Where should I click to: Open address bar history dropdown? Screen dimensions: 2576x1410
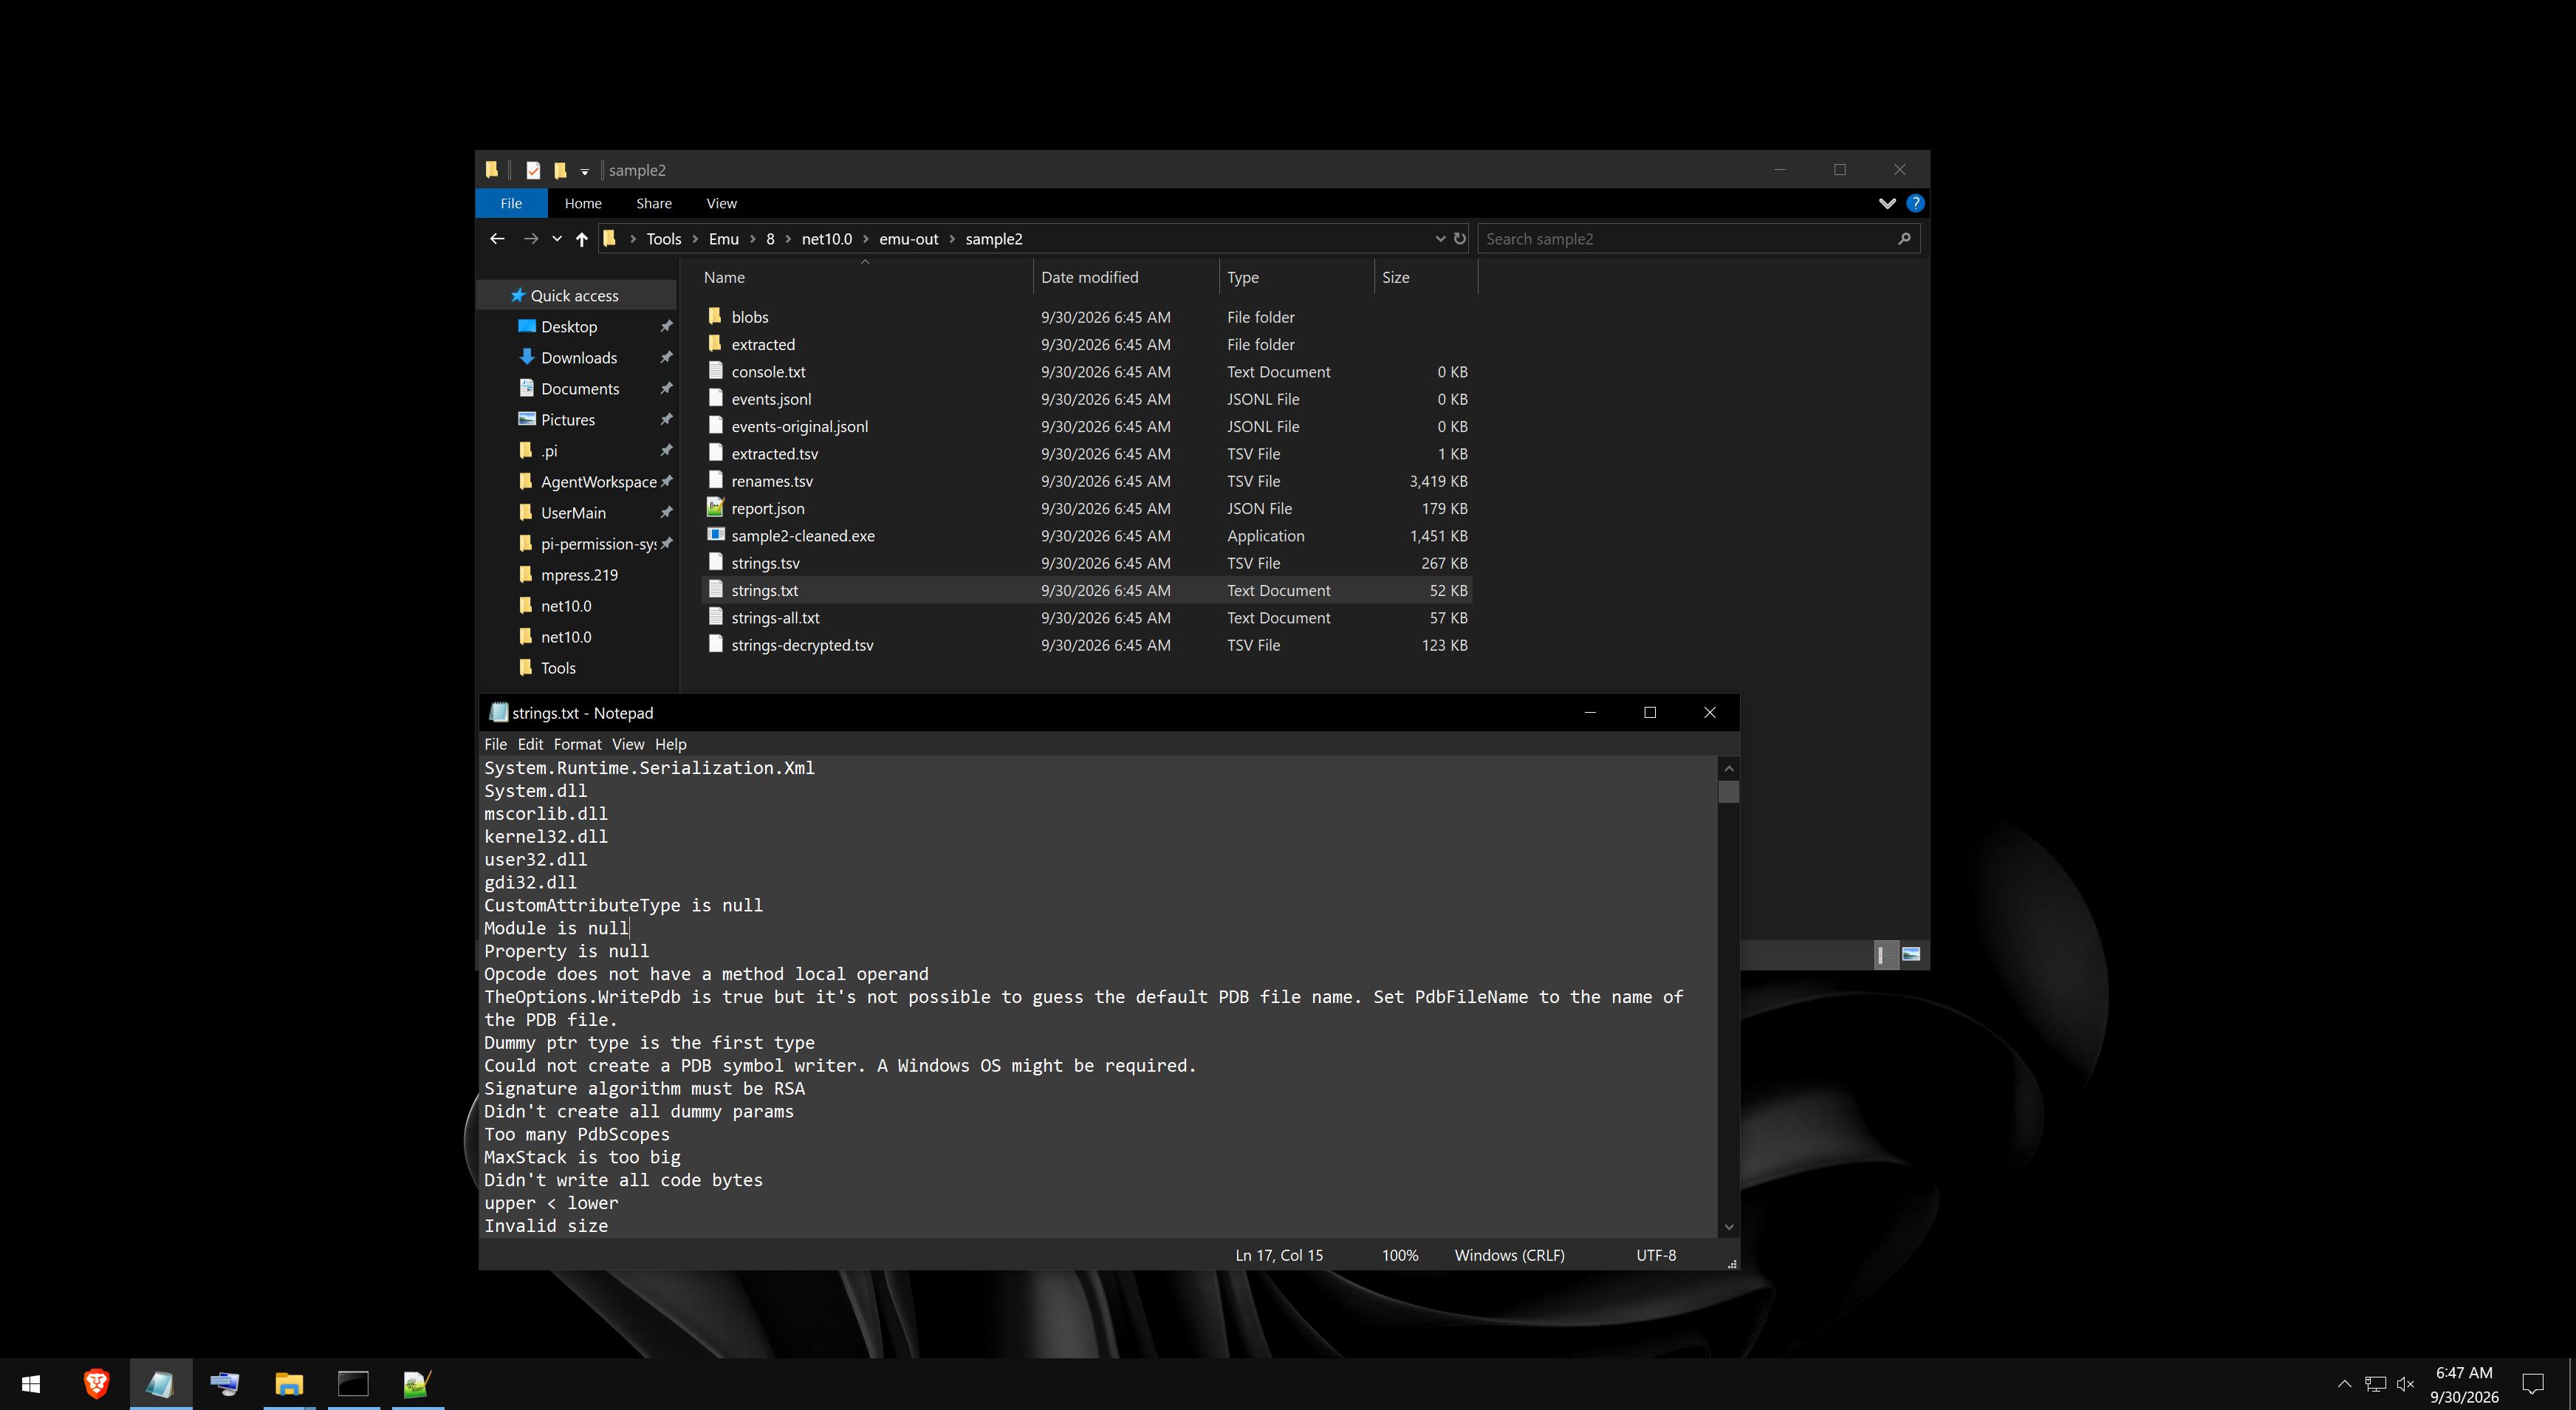click(1440, 238)
